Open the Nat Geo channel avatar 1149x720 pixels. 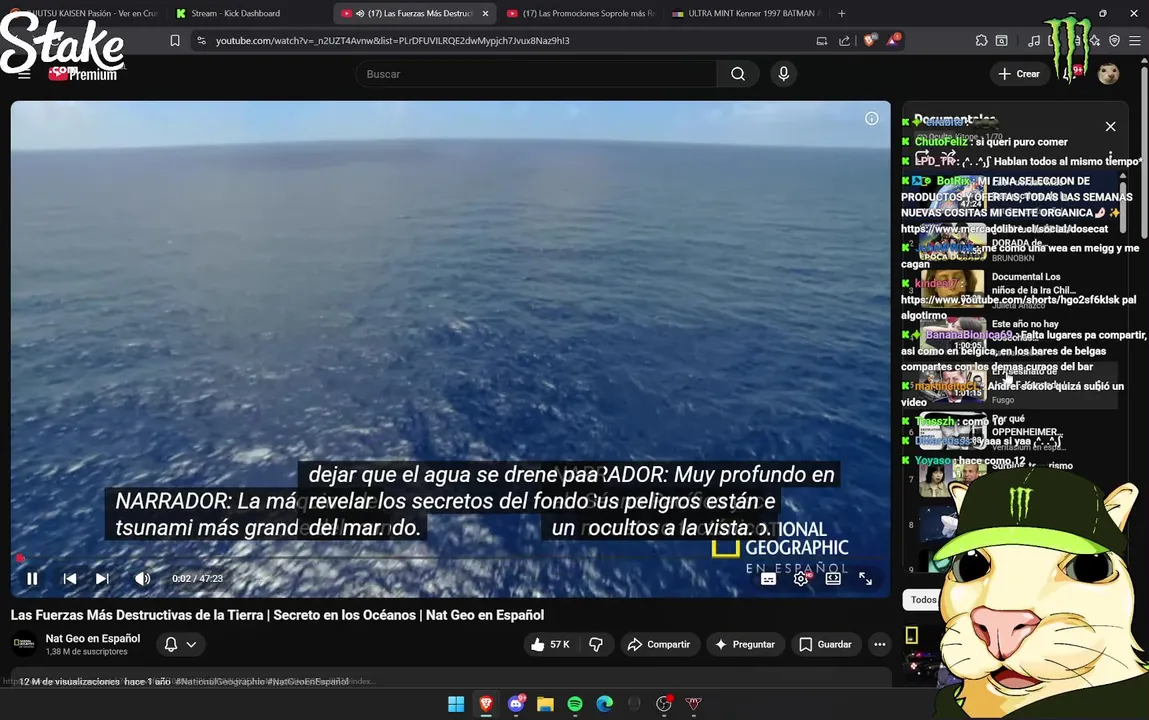pyautogui.click(x=24, y=643)
